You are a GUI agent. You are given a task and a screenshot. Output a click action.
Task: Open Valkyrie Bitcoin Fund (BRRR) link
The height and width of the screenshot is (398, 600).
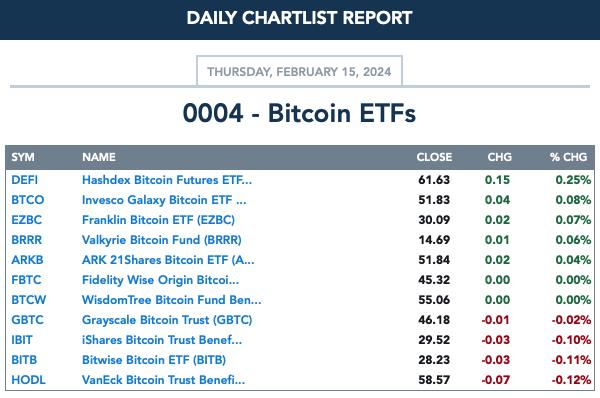161,240
